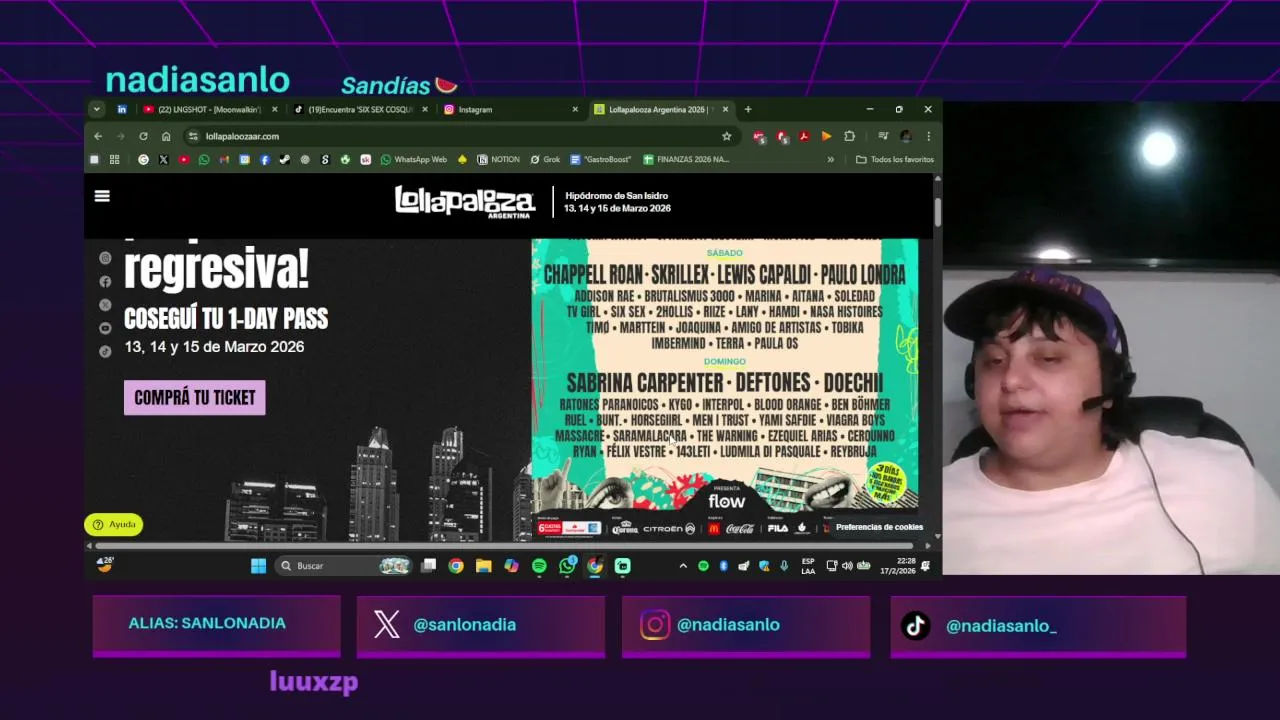The height and width of the screenshot is (720, 1280).
Task: Open Lollapalooza's X icon in left social bar
Action: [x=105, y=305]
